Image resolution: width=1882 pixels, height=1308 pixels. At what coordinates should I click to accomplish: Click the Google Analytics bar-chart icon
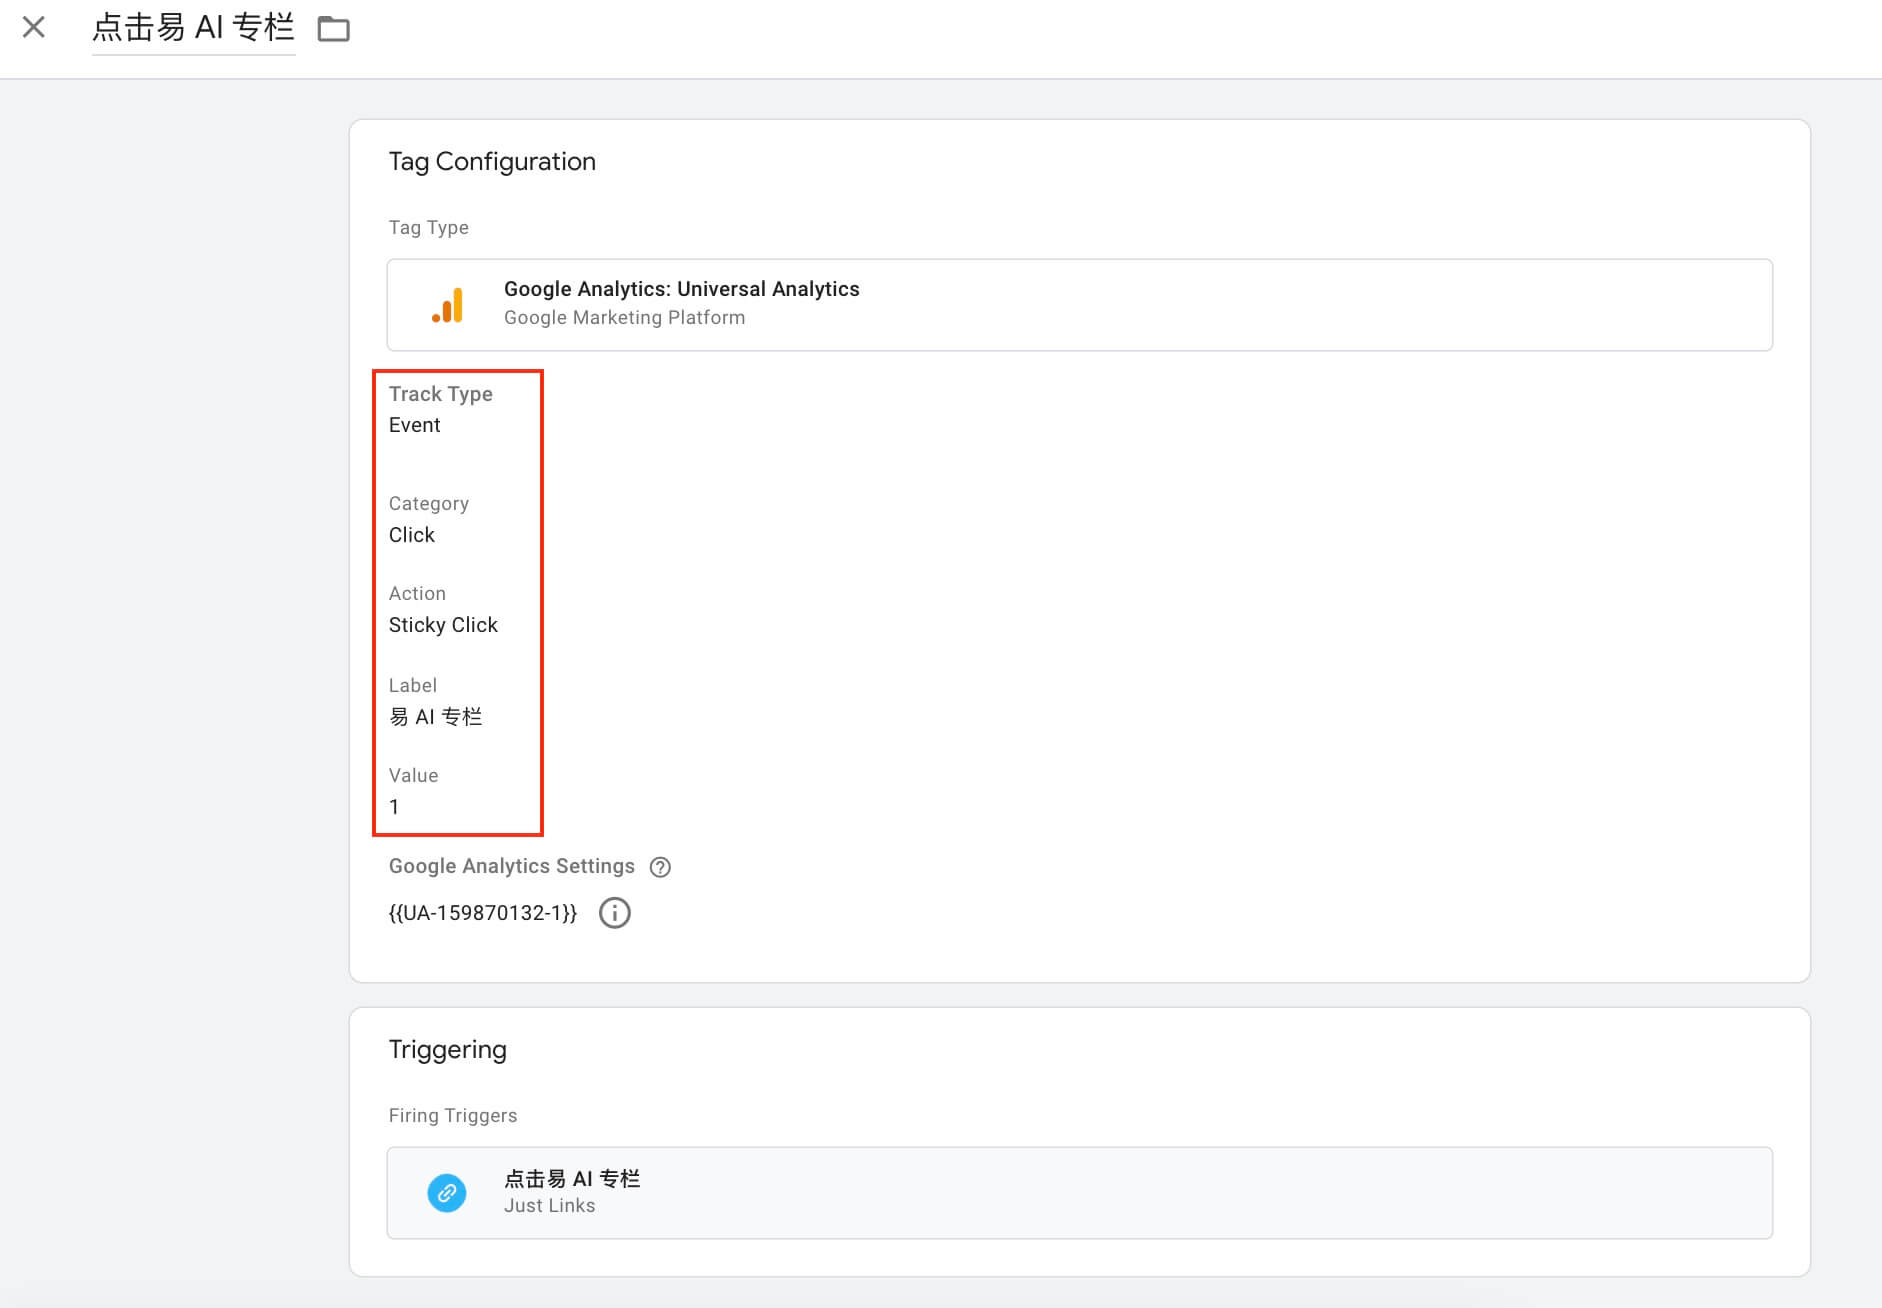coord(447,305)
